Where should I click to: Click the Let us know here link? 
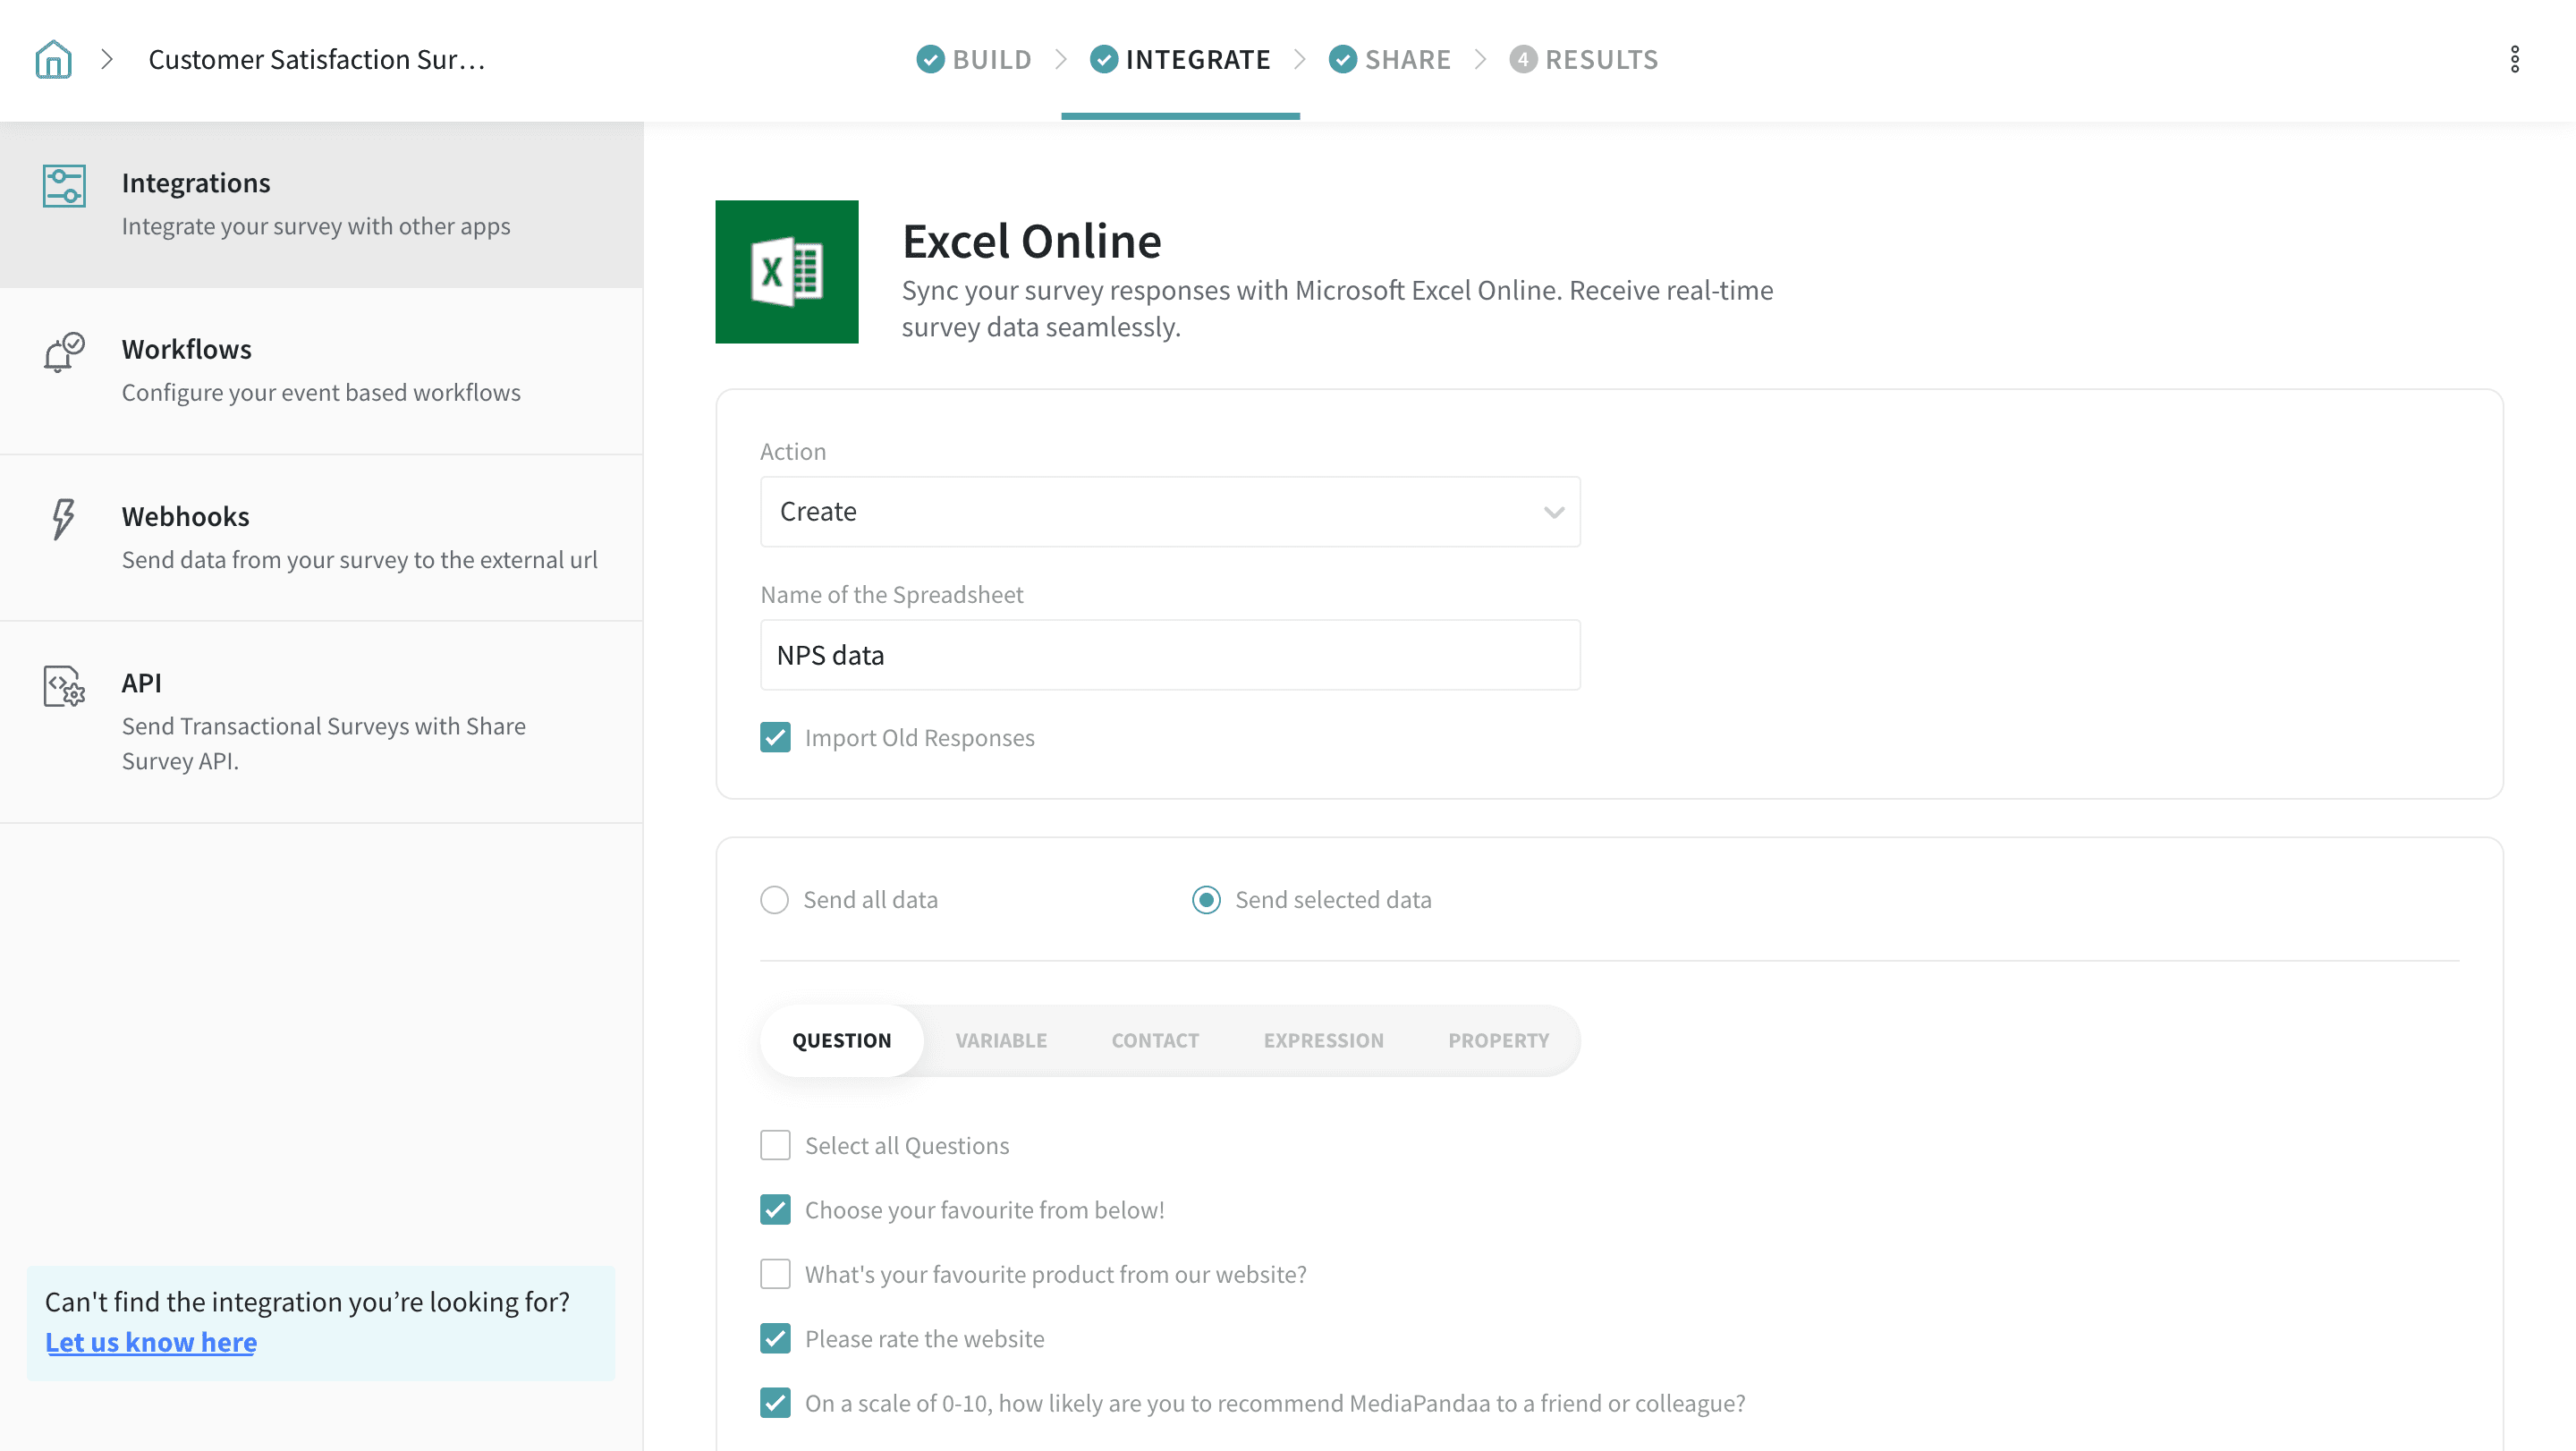point(151,1342)
